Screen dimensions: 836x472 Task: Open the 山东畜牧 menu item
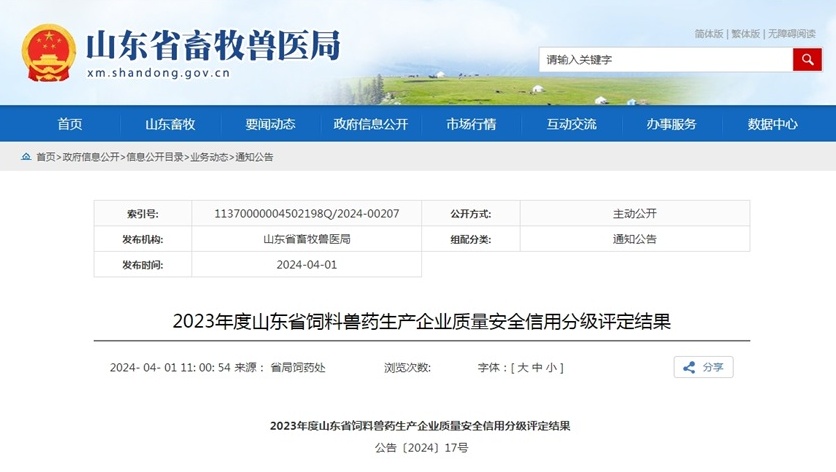pyautogui.click(x=170, y=124)
